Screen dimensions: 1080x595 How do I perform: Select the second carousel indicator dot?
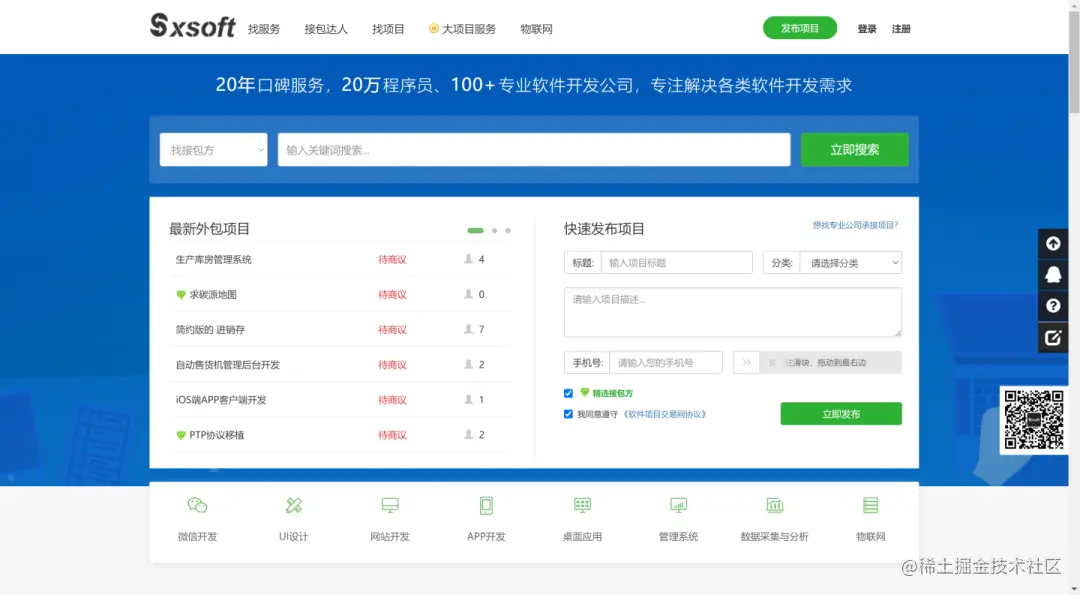coord(495,231)
